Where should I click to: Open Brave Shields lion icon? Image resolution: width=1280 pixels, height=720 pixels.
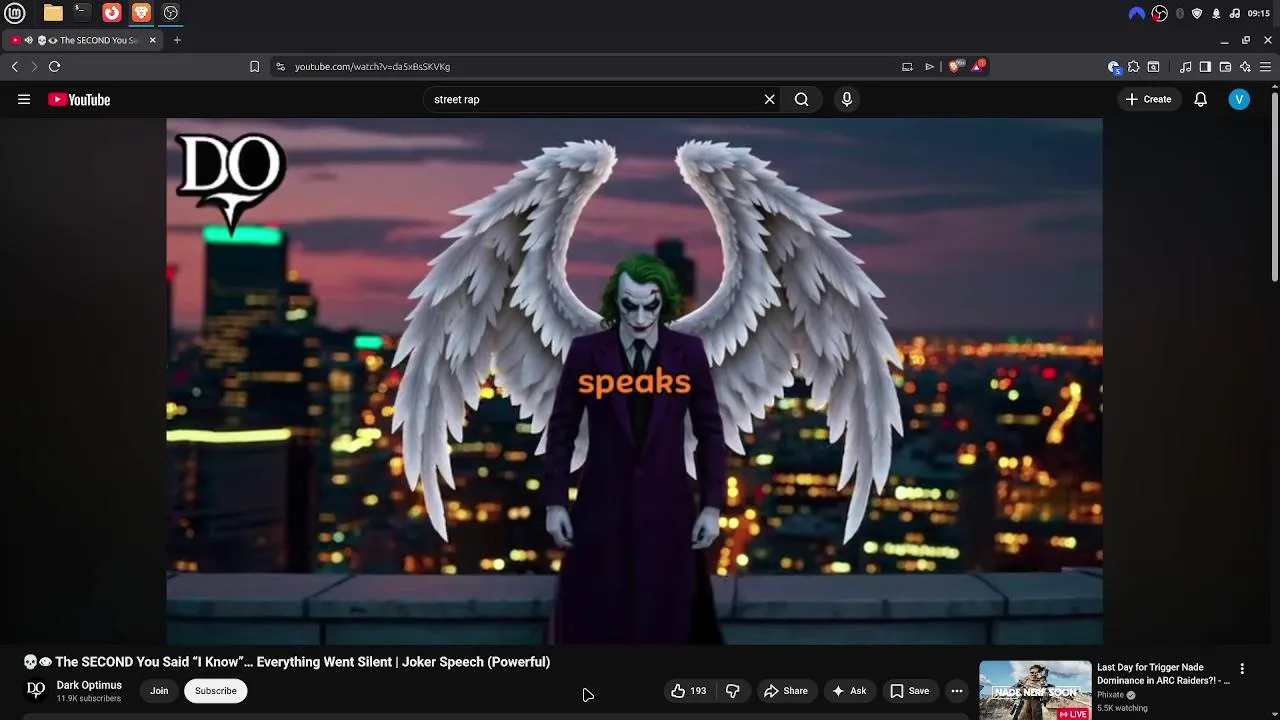point(954,66)
